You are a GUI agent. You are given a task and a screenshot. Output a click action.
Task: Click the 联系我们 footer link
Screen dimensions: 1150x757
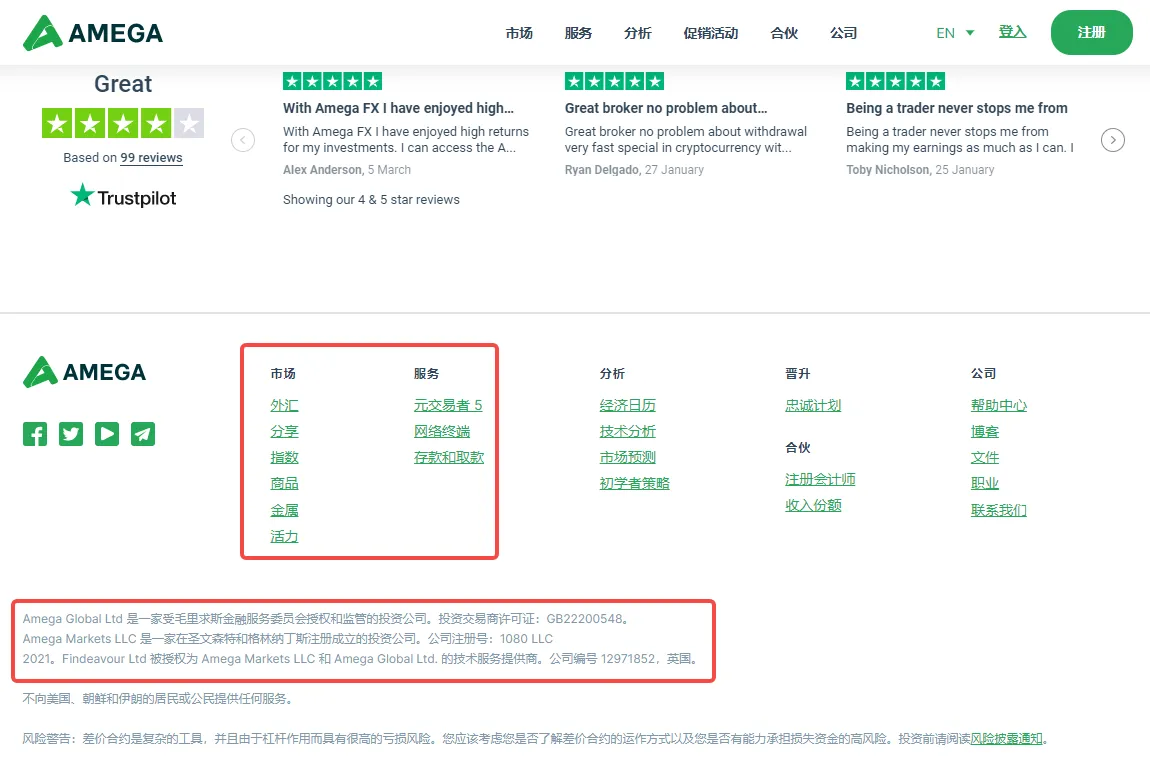tap(998, 511)
